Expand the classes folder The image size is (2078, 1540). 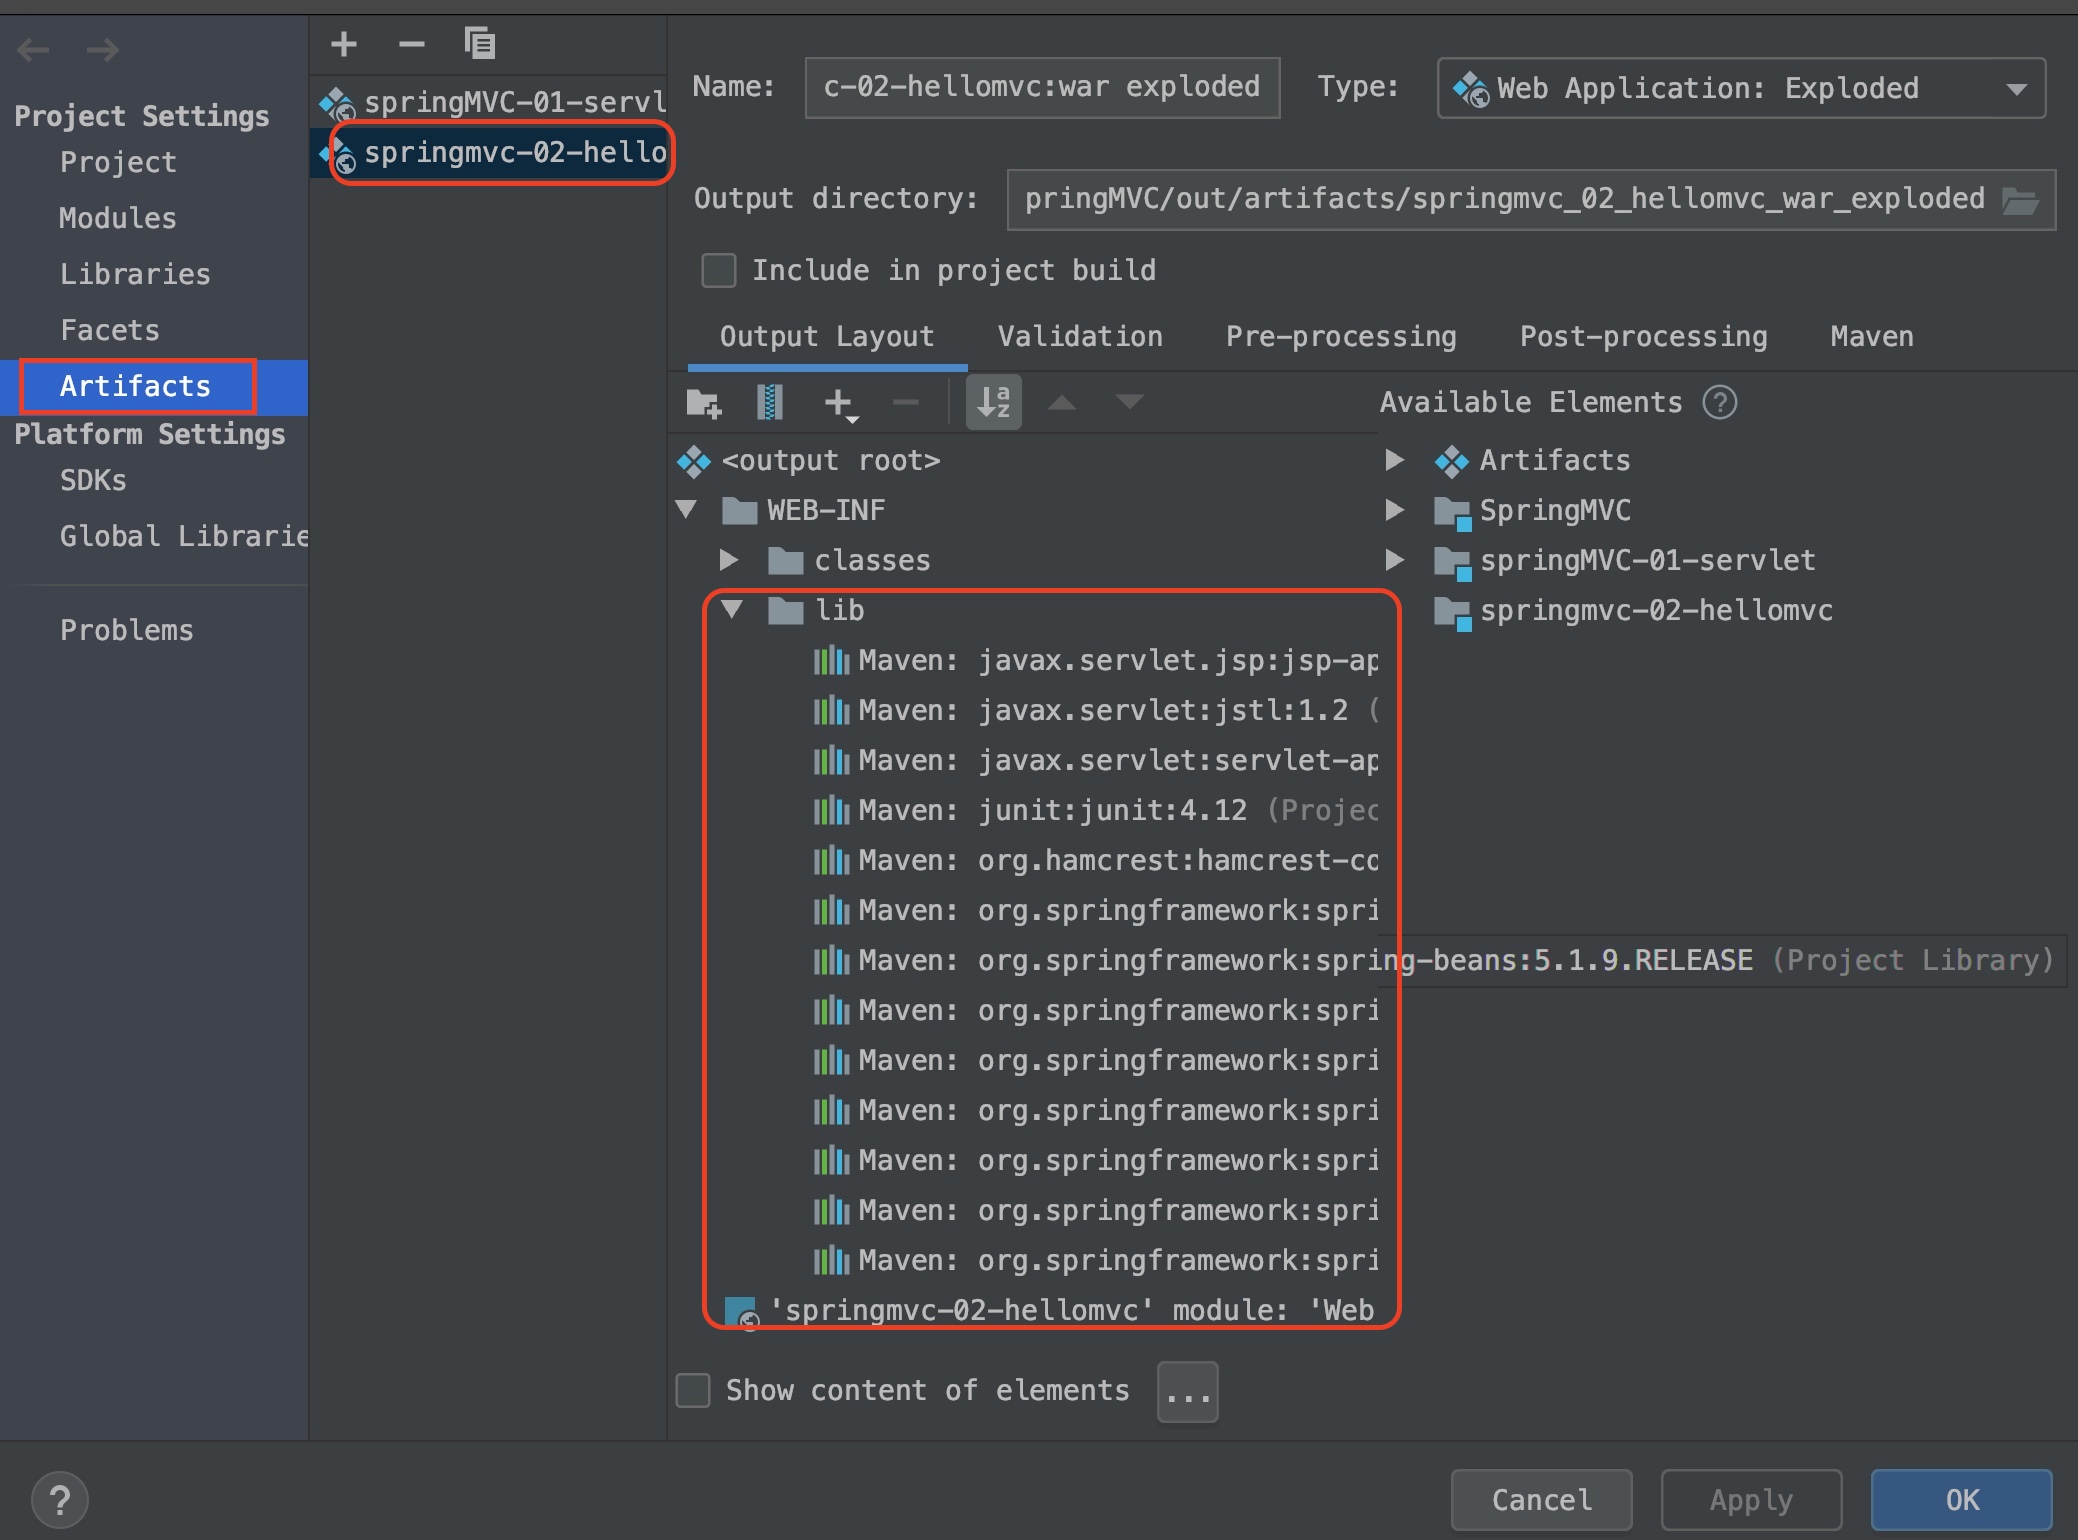pos(729,560)
